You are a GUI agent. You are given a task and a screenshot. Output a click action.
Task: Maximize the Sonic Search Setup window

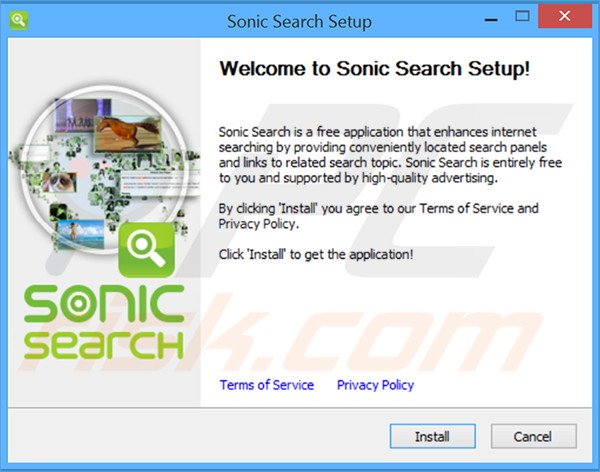[x=522, y=16]
